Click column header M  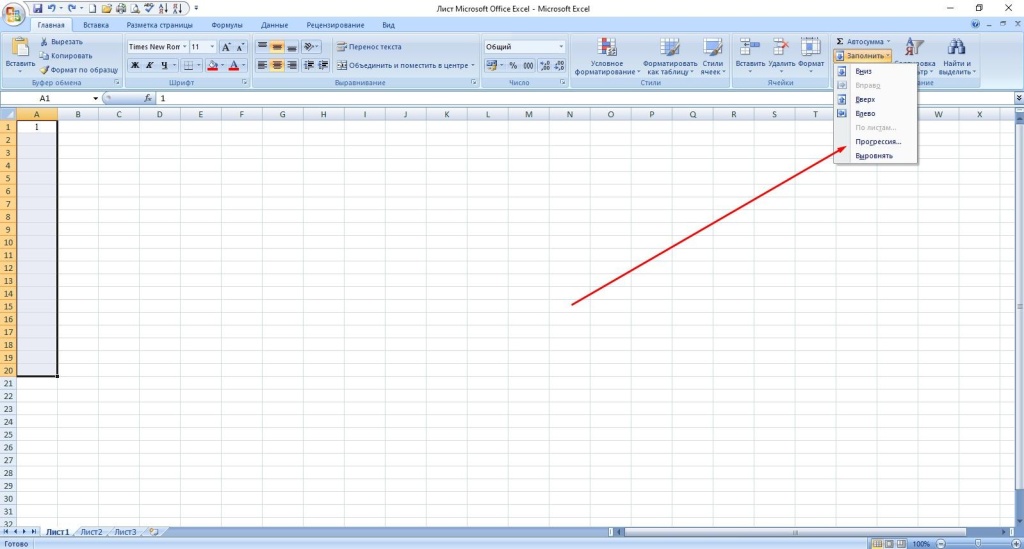(528, 114)
